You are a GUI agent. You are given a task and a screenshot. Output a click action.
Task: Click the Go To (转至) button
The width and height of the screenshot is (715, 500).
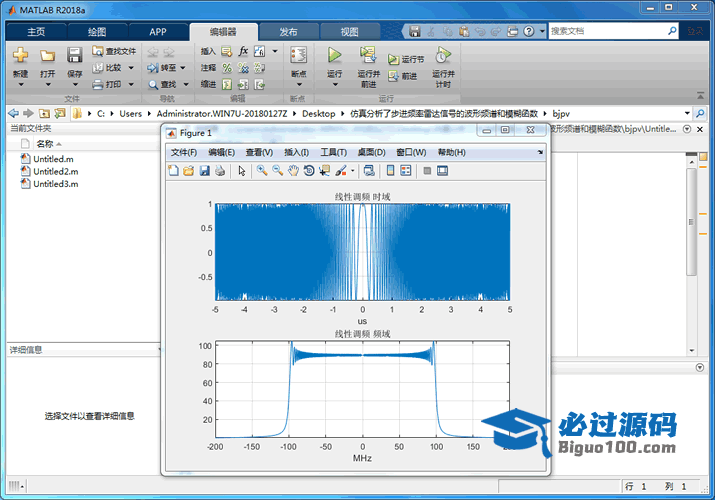pyautogui.click(x=162, y=68)
